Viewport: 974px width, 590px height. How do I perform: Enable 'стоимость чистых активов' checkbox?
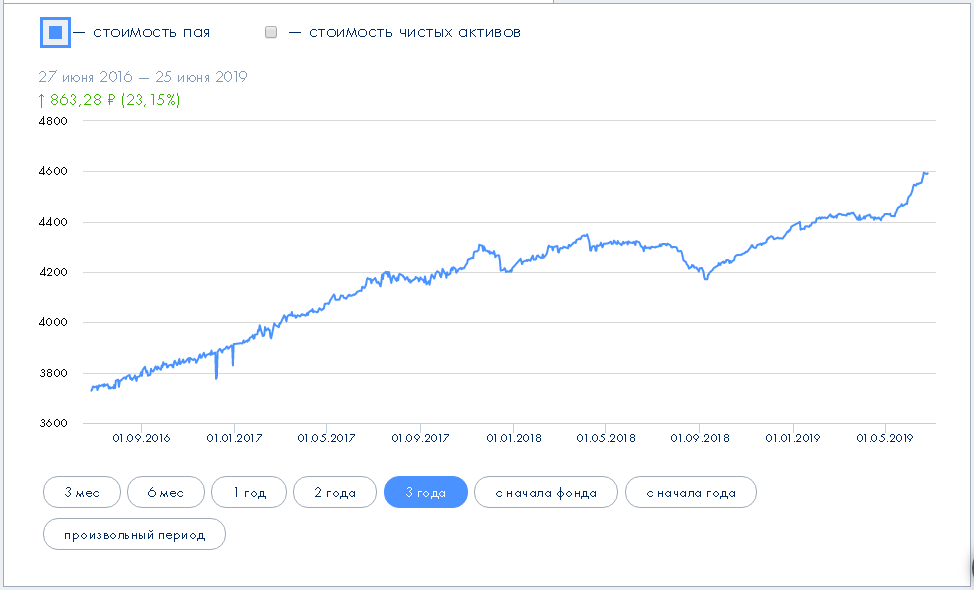point(271,32)
